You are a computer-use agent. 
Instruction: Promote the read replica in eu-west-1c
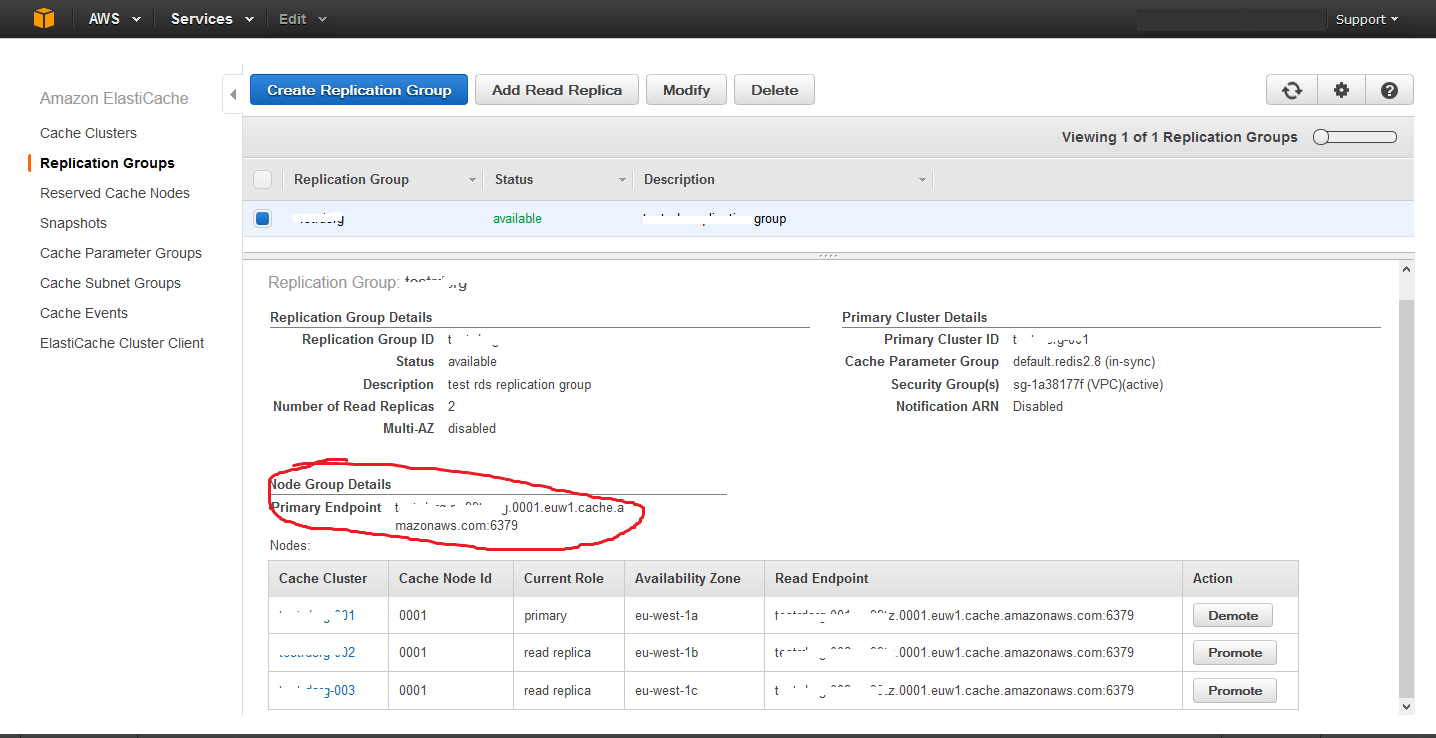point(1235,691)
